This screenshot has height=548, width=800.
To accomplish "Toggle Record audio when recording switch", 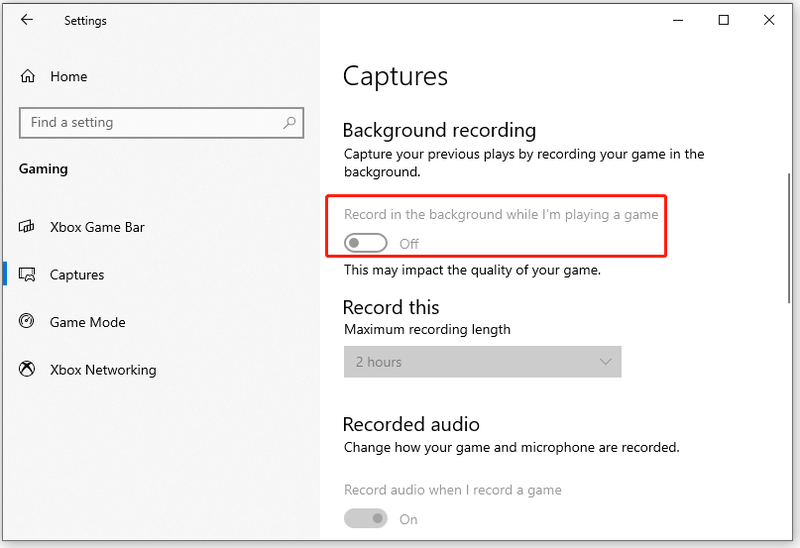I will 365,518.
